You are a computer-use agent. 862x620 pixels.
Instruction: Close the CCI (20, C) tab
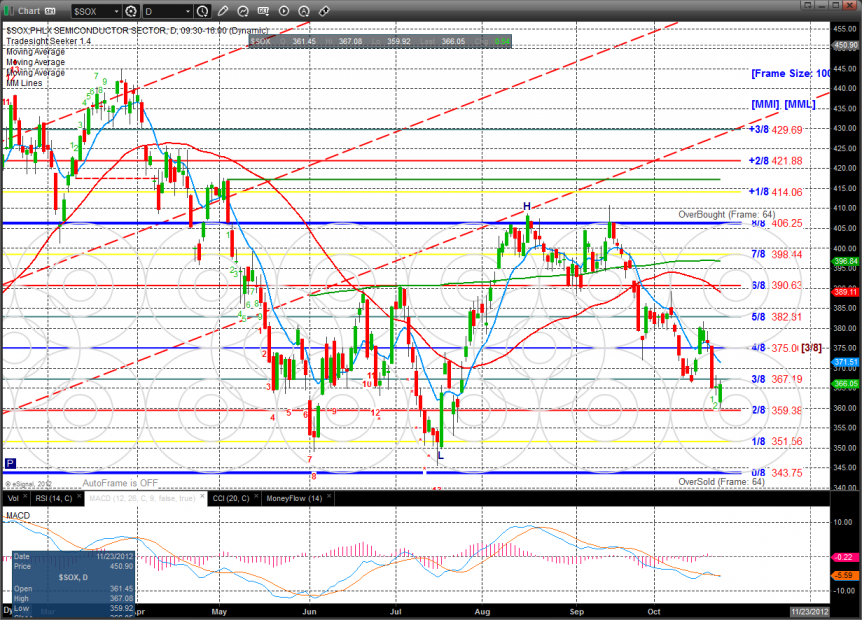click(x=256, y=496)
